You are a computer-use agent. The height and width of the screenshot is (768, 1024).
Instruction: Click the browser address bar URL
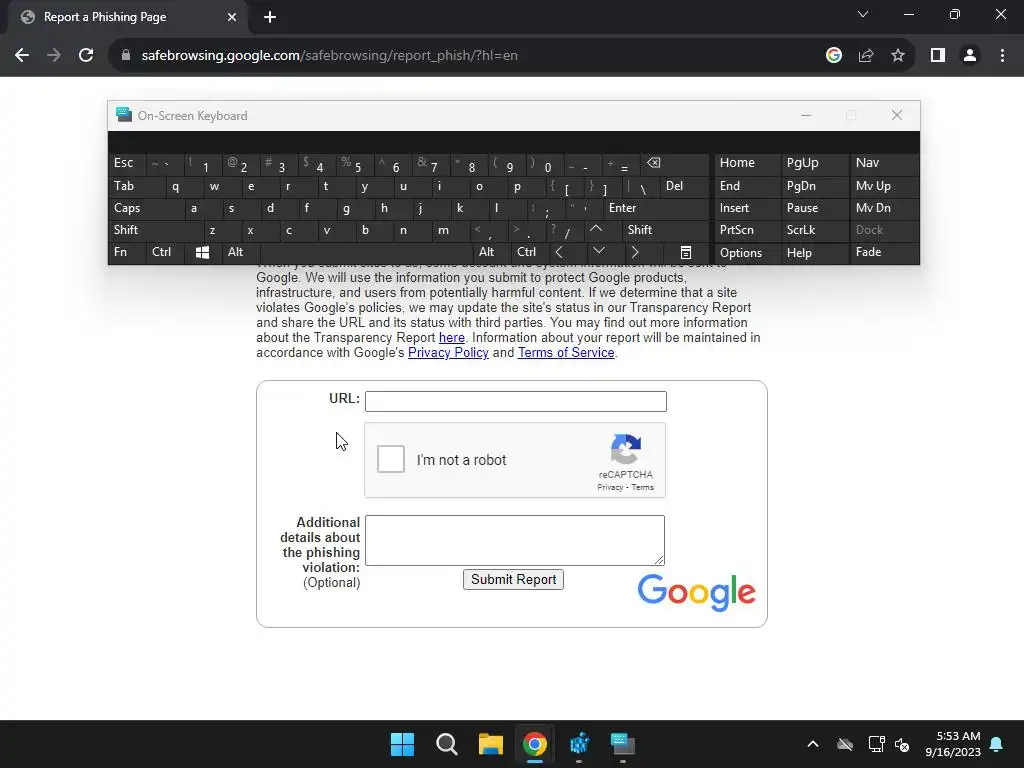point(330,56)
